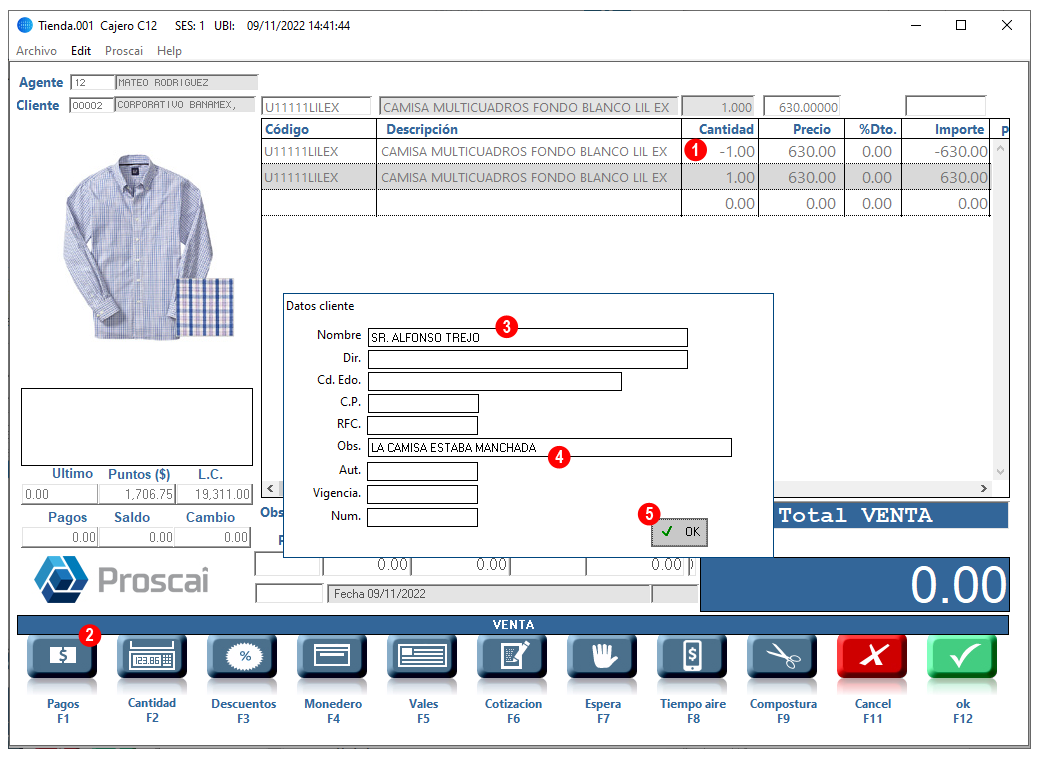Click the Descripción column header
This screenshot has width=1039, height=757.
click(529, 129)
